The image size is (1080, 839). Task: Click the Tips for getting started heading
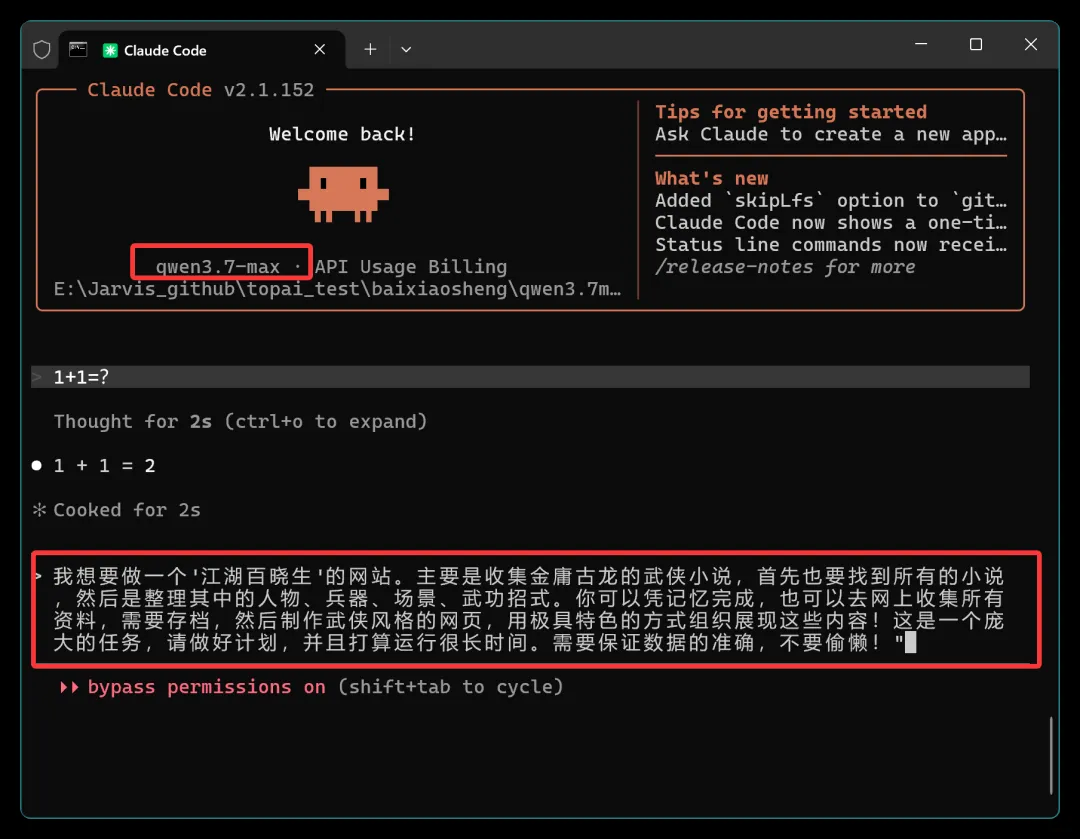click(x=791, y=112)
